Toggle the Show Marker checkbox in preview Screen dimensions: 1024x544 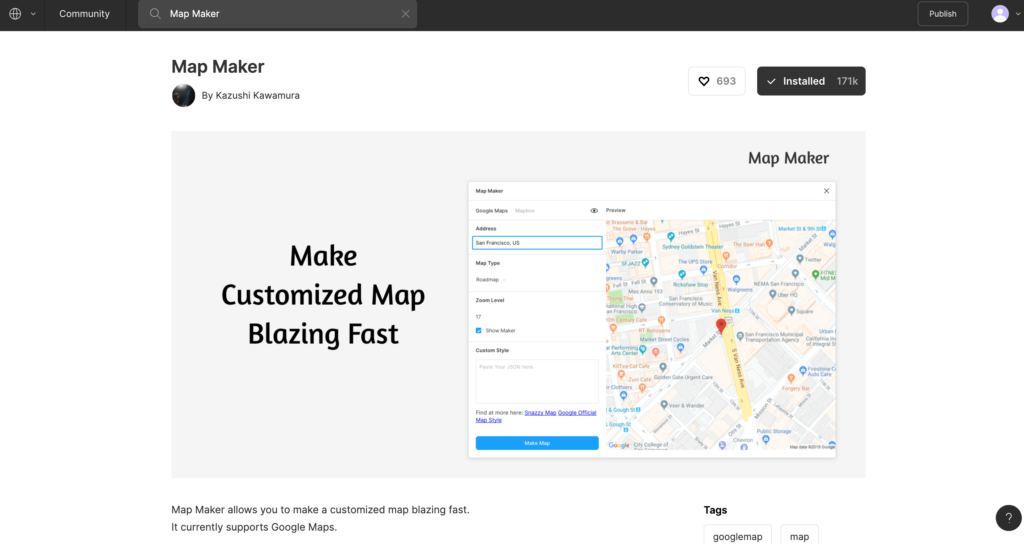[x=479, y=330]
